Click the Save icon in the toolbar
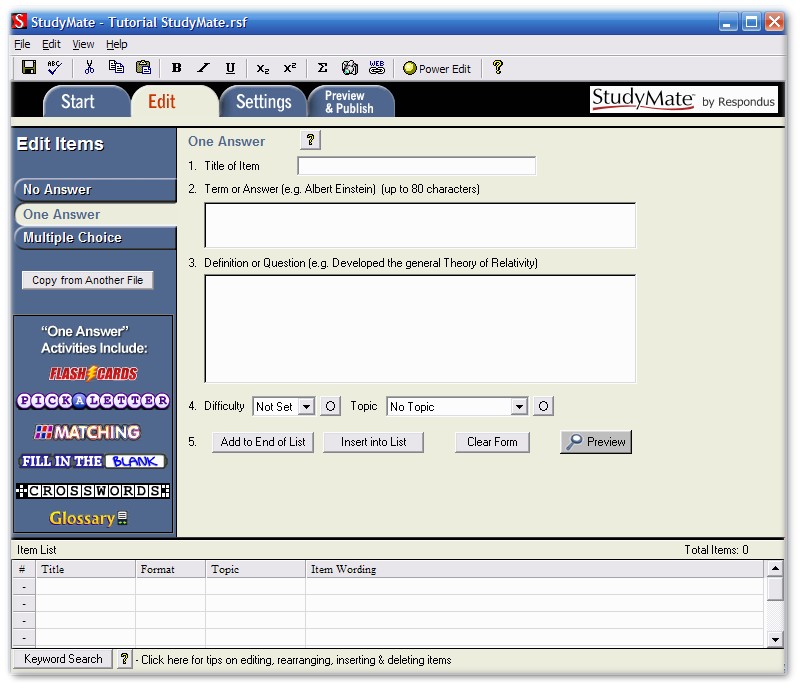 pyautogui.click(x=29, y=68)
